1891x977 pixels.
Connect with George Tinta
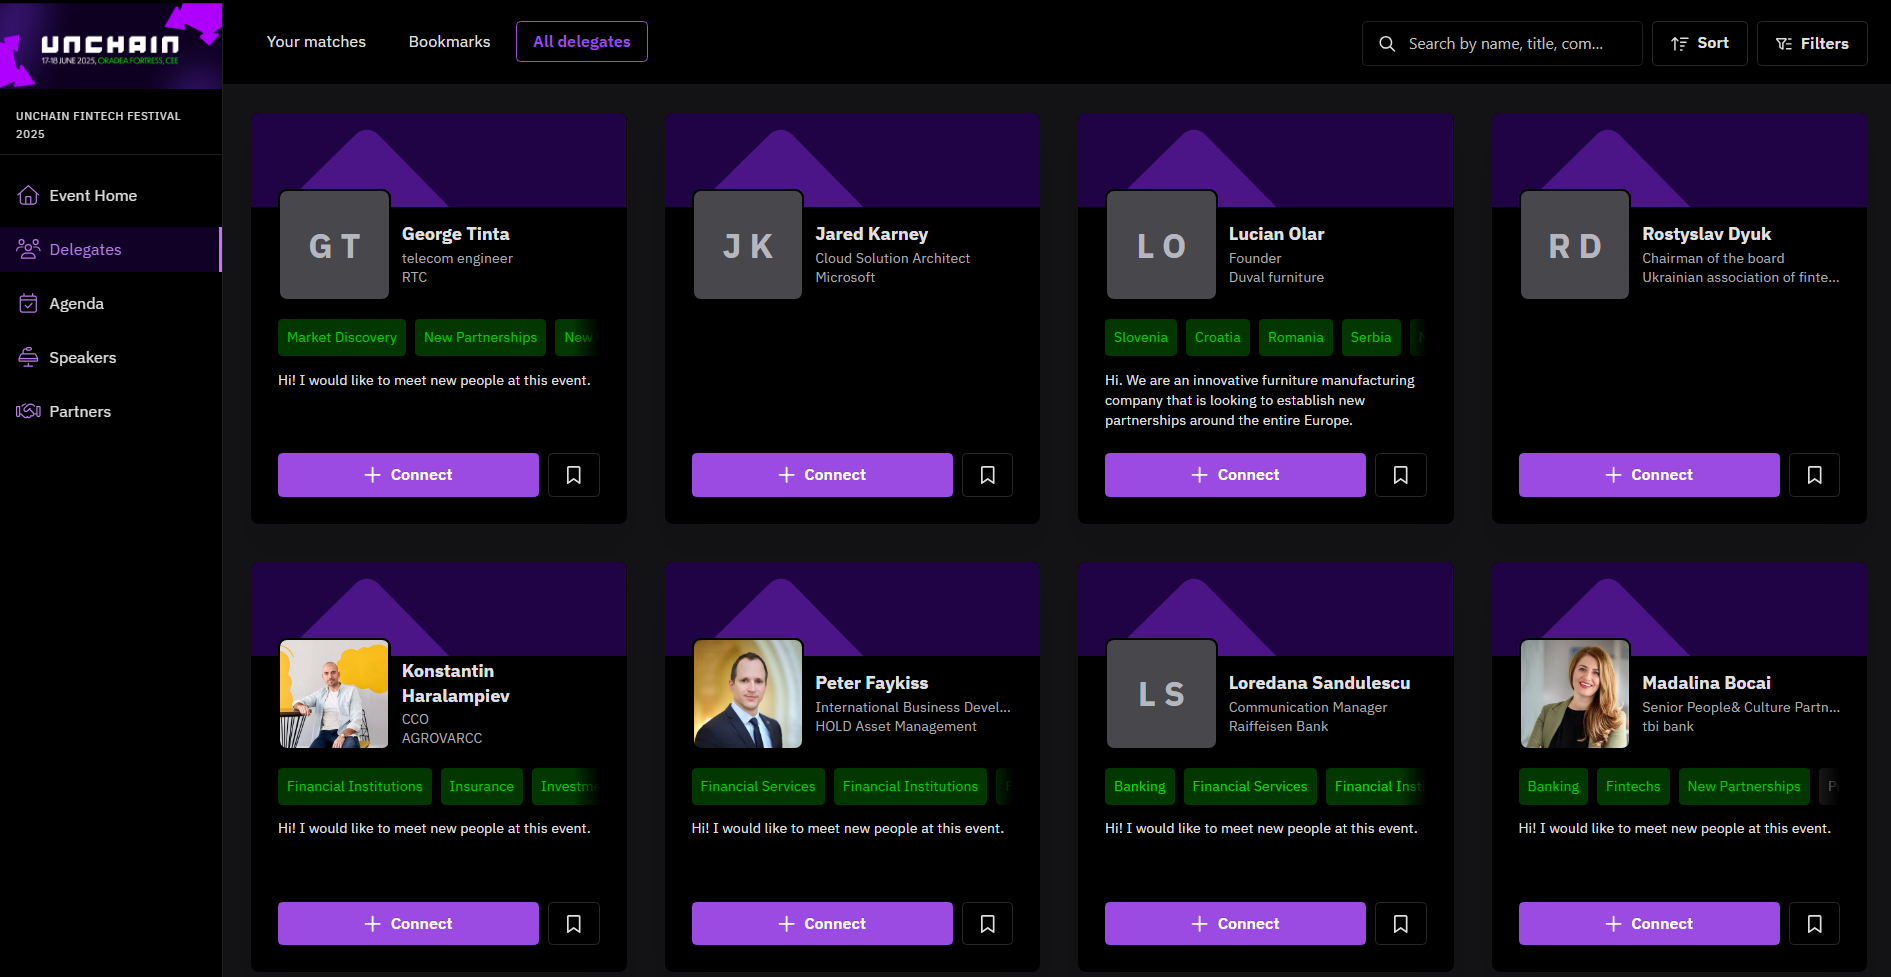(408, 475)
